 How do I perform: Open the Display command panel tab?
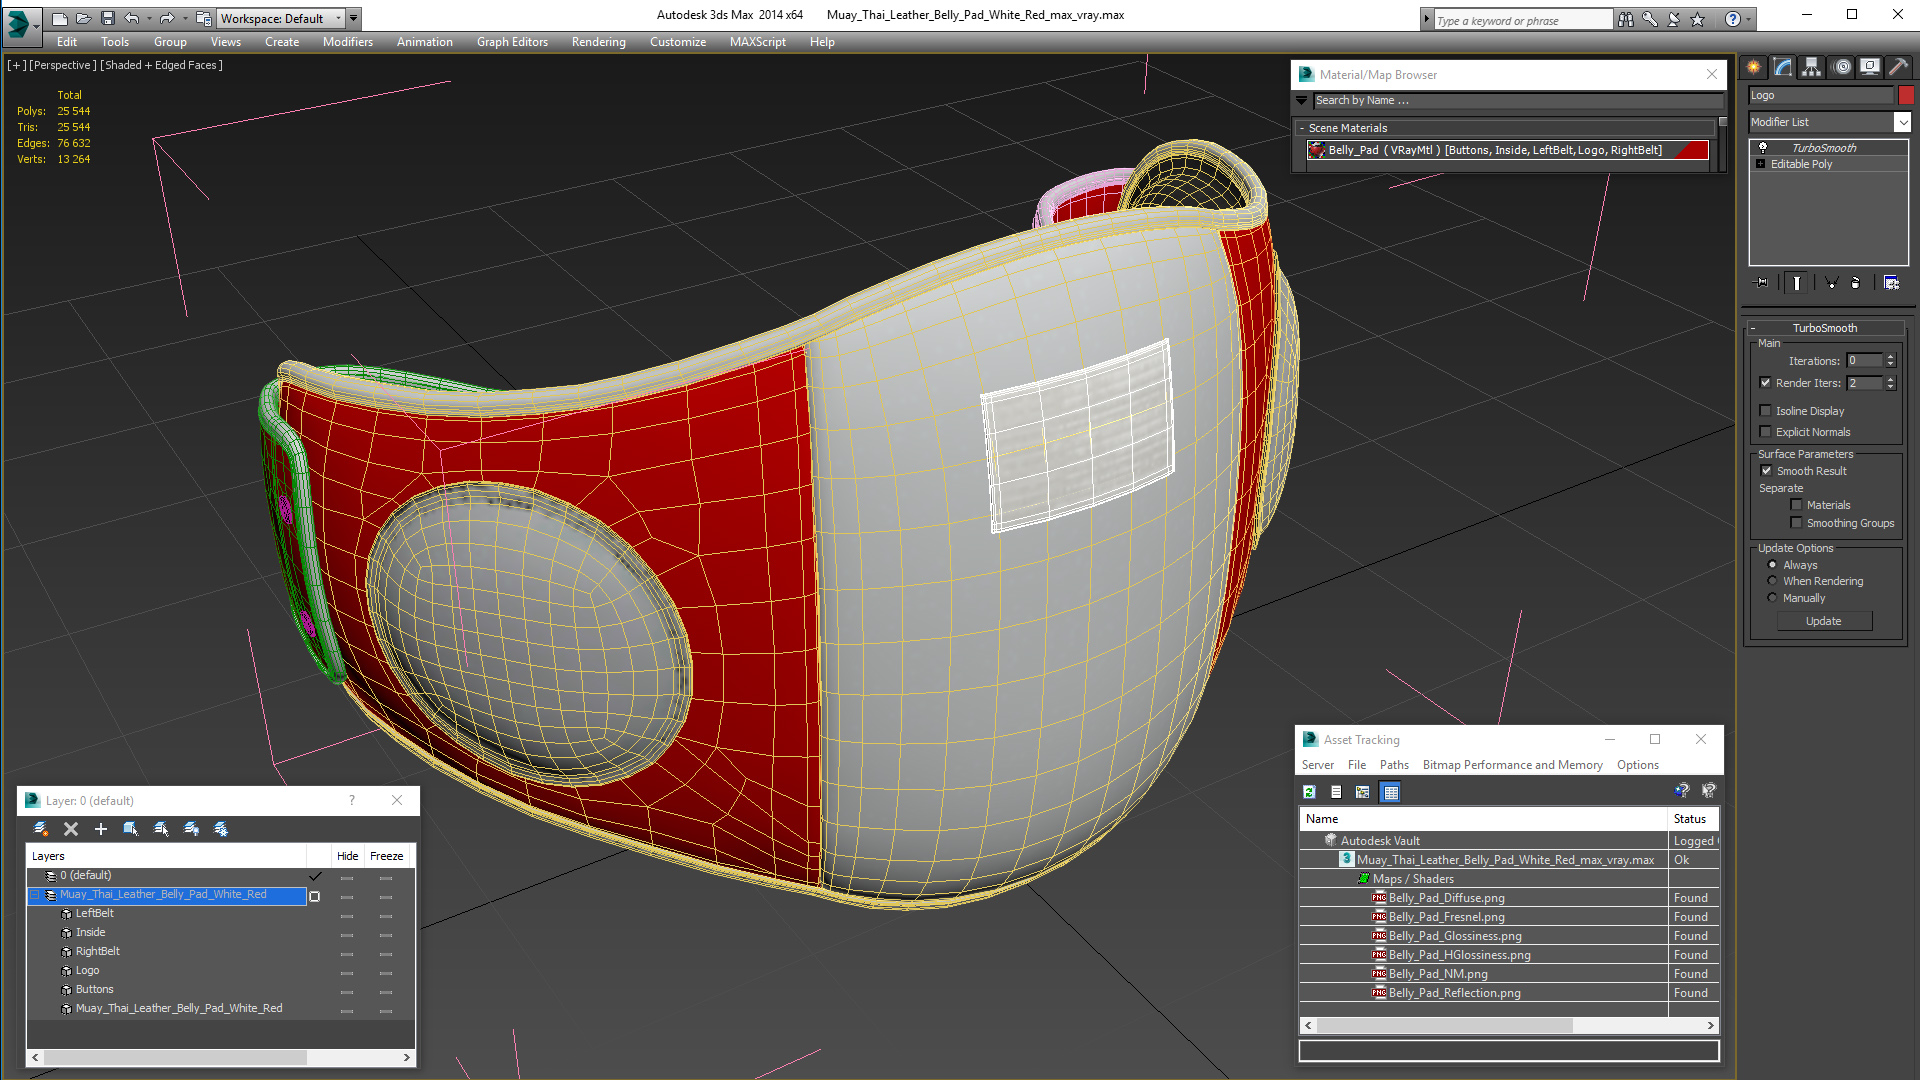[x=1870, y=67]
